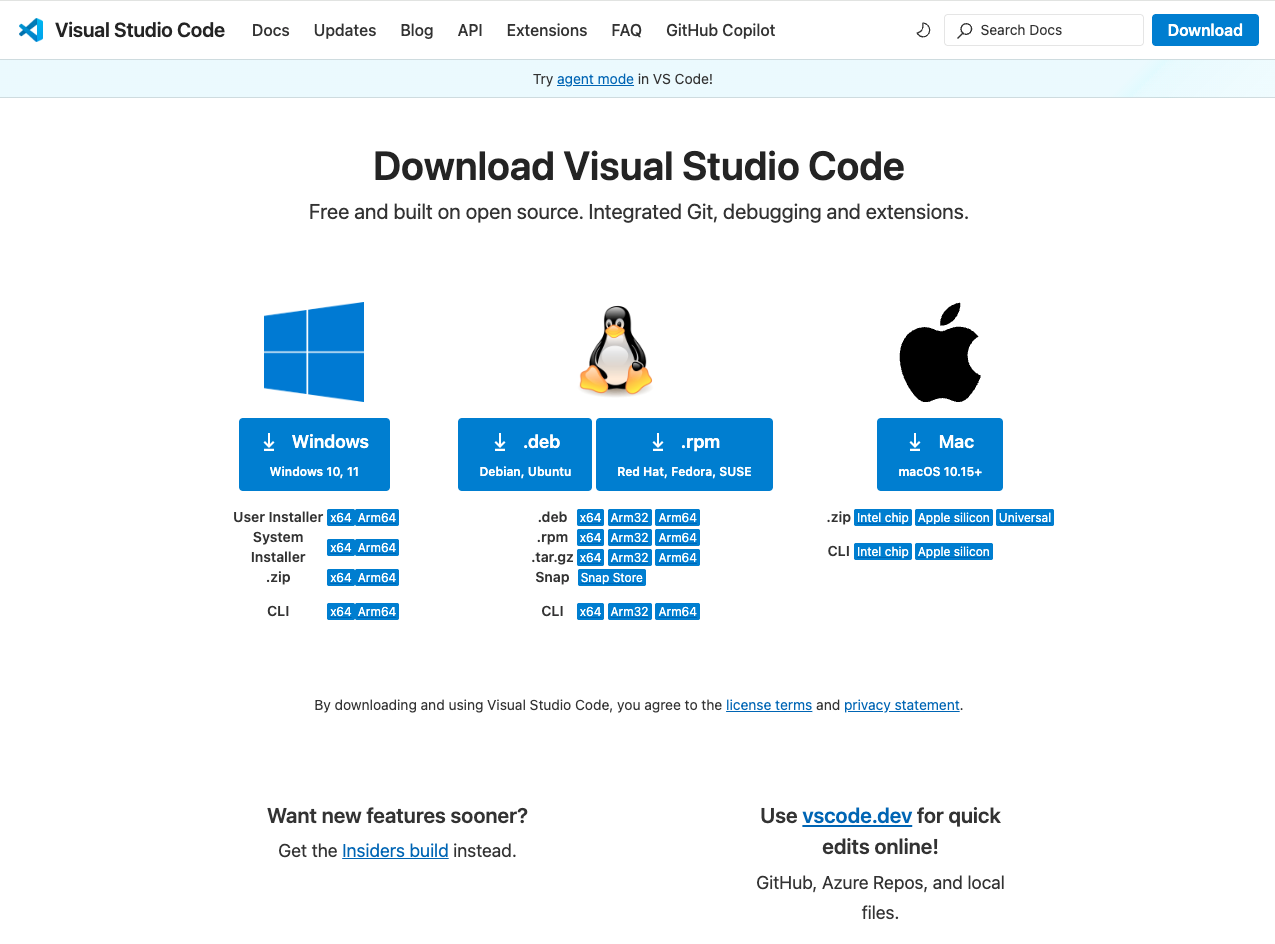Image resolution: width=1275 pixels, height=944 pixels.
Task: Select Apple silicon for Mac CLI
Action: click(954, 552)
